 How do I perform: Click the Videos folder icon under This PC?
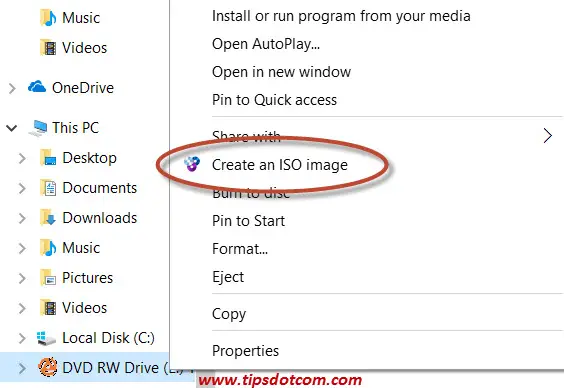tap(48, 308)
